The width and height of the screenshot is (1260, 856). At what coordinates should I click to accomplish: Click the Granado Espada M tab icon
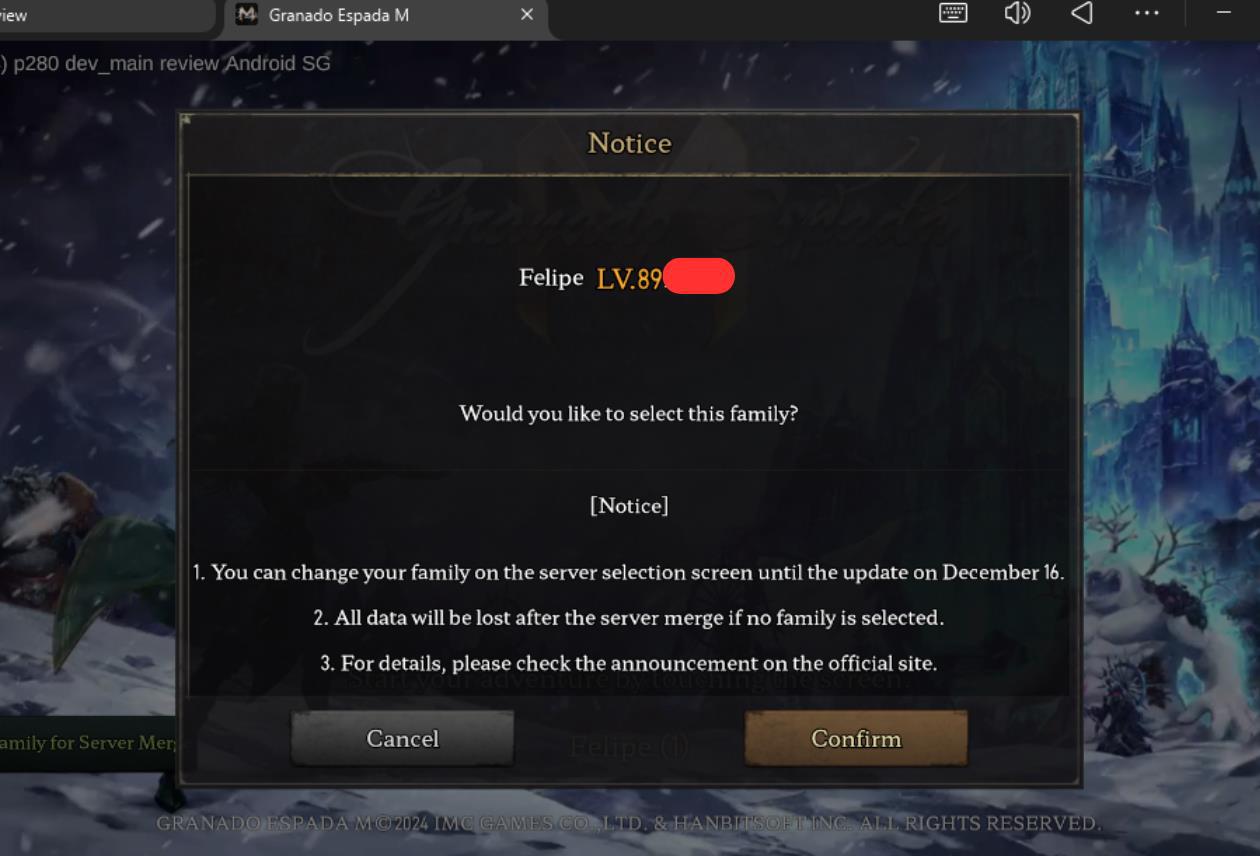pyautogui.click(x=247, y=15)
